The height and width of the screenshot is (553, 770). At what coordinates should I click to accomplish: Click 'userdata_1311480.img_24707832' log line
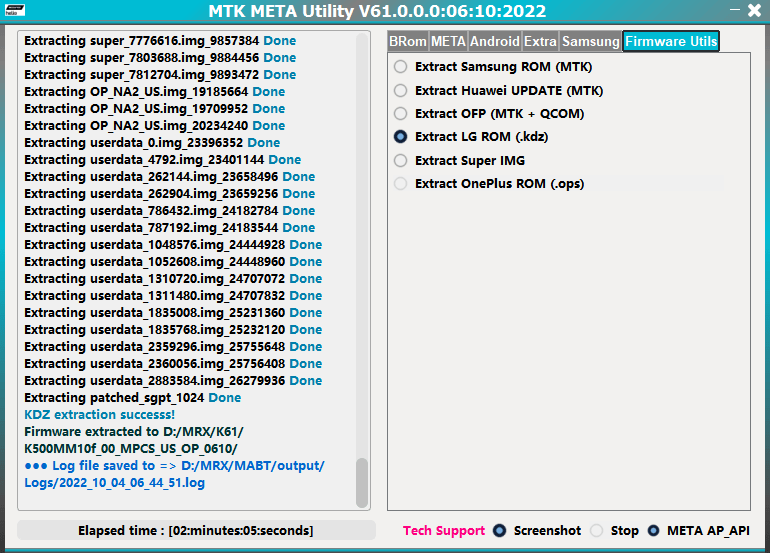click(173, 296)
